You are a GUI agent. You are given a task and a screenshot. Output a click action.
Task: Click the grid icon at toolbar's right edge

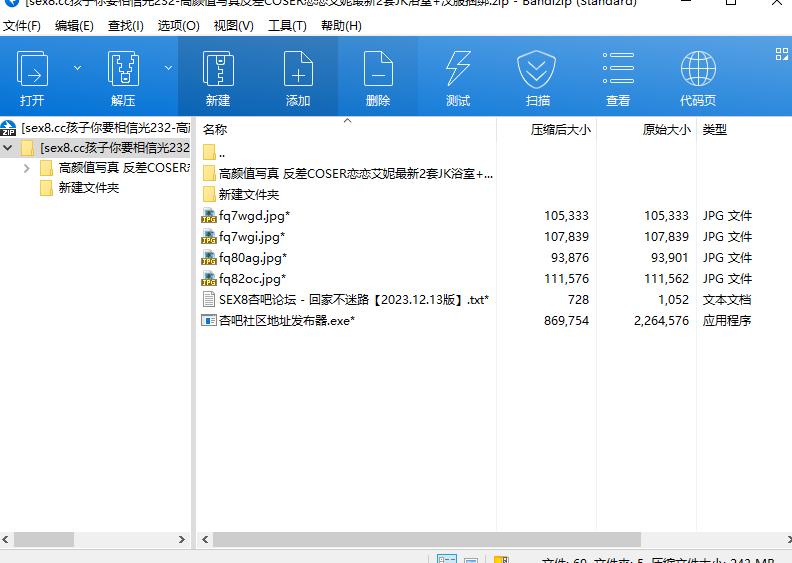781,54
